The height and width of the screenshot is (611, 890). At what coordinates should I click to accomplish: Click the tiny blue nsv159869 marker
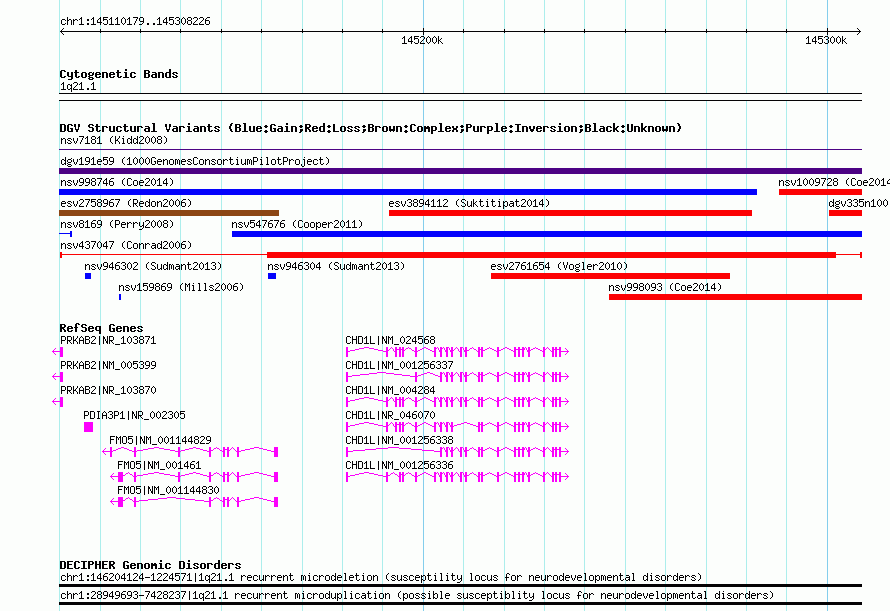point(120,297)
